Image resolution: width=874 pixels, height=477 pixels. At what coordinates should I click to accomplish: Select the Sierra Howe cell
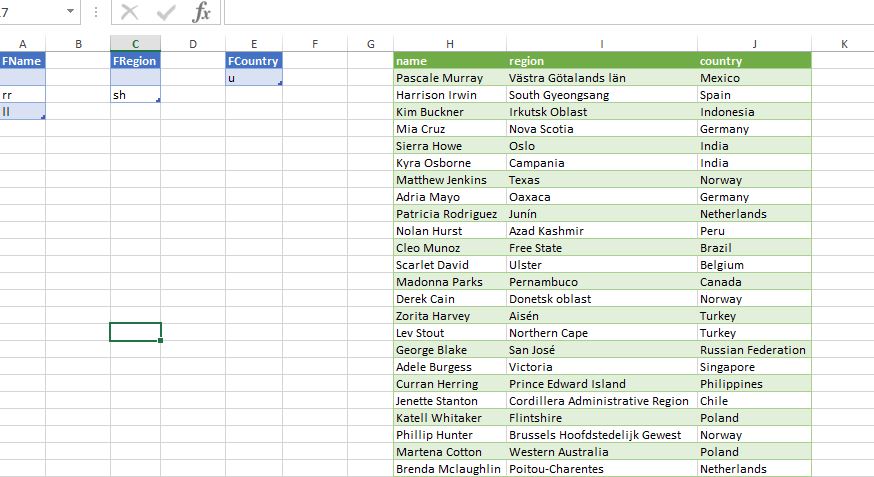pyautogui.click(x=450, y=146)
